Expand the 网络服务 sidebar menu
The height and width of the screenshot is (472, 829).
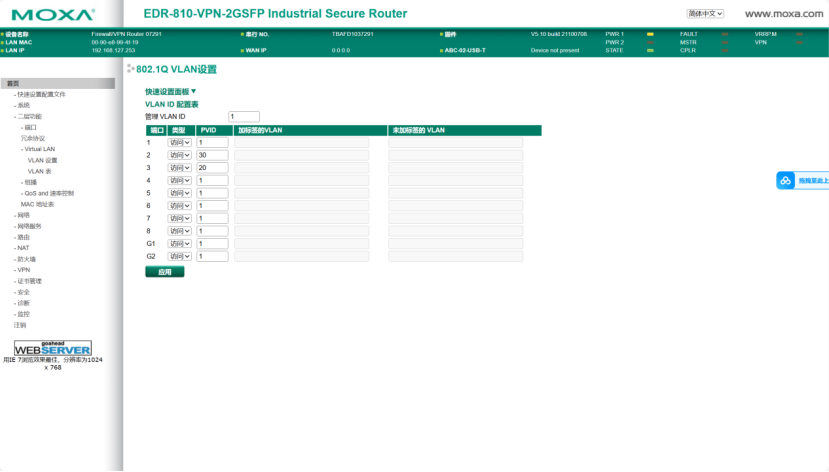[x=29, y=226]
